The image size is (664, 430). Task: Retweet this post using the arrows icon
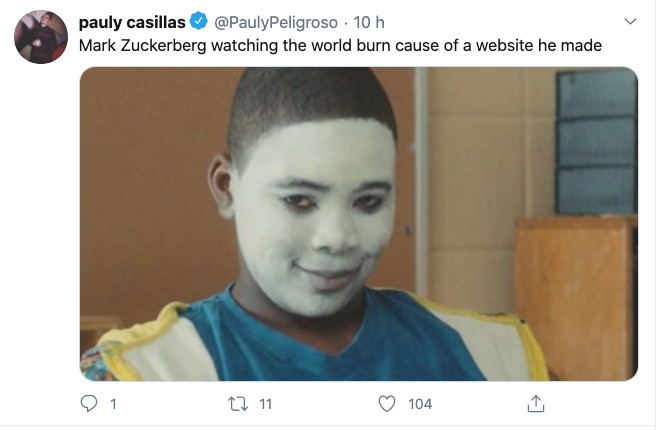[238, 404]
